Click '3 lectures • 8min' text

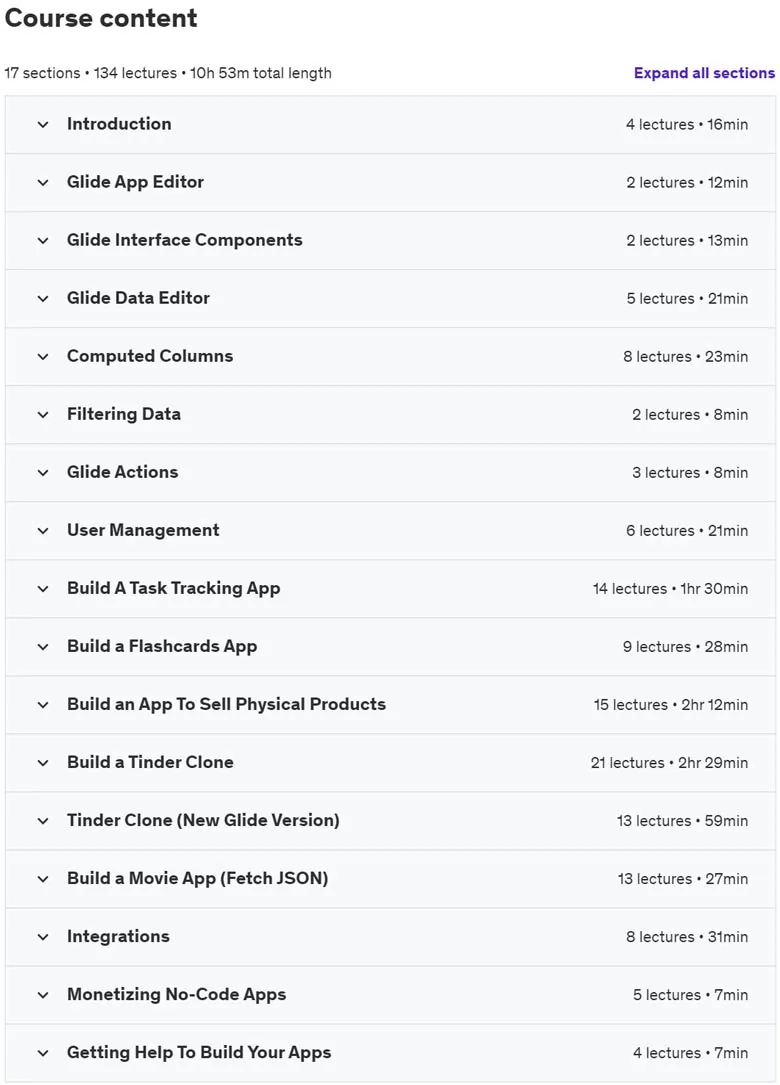(x=689, y=473)
